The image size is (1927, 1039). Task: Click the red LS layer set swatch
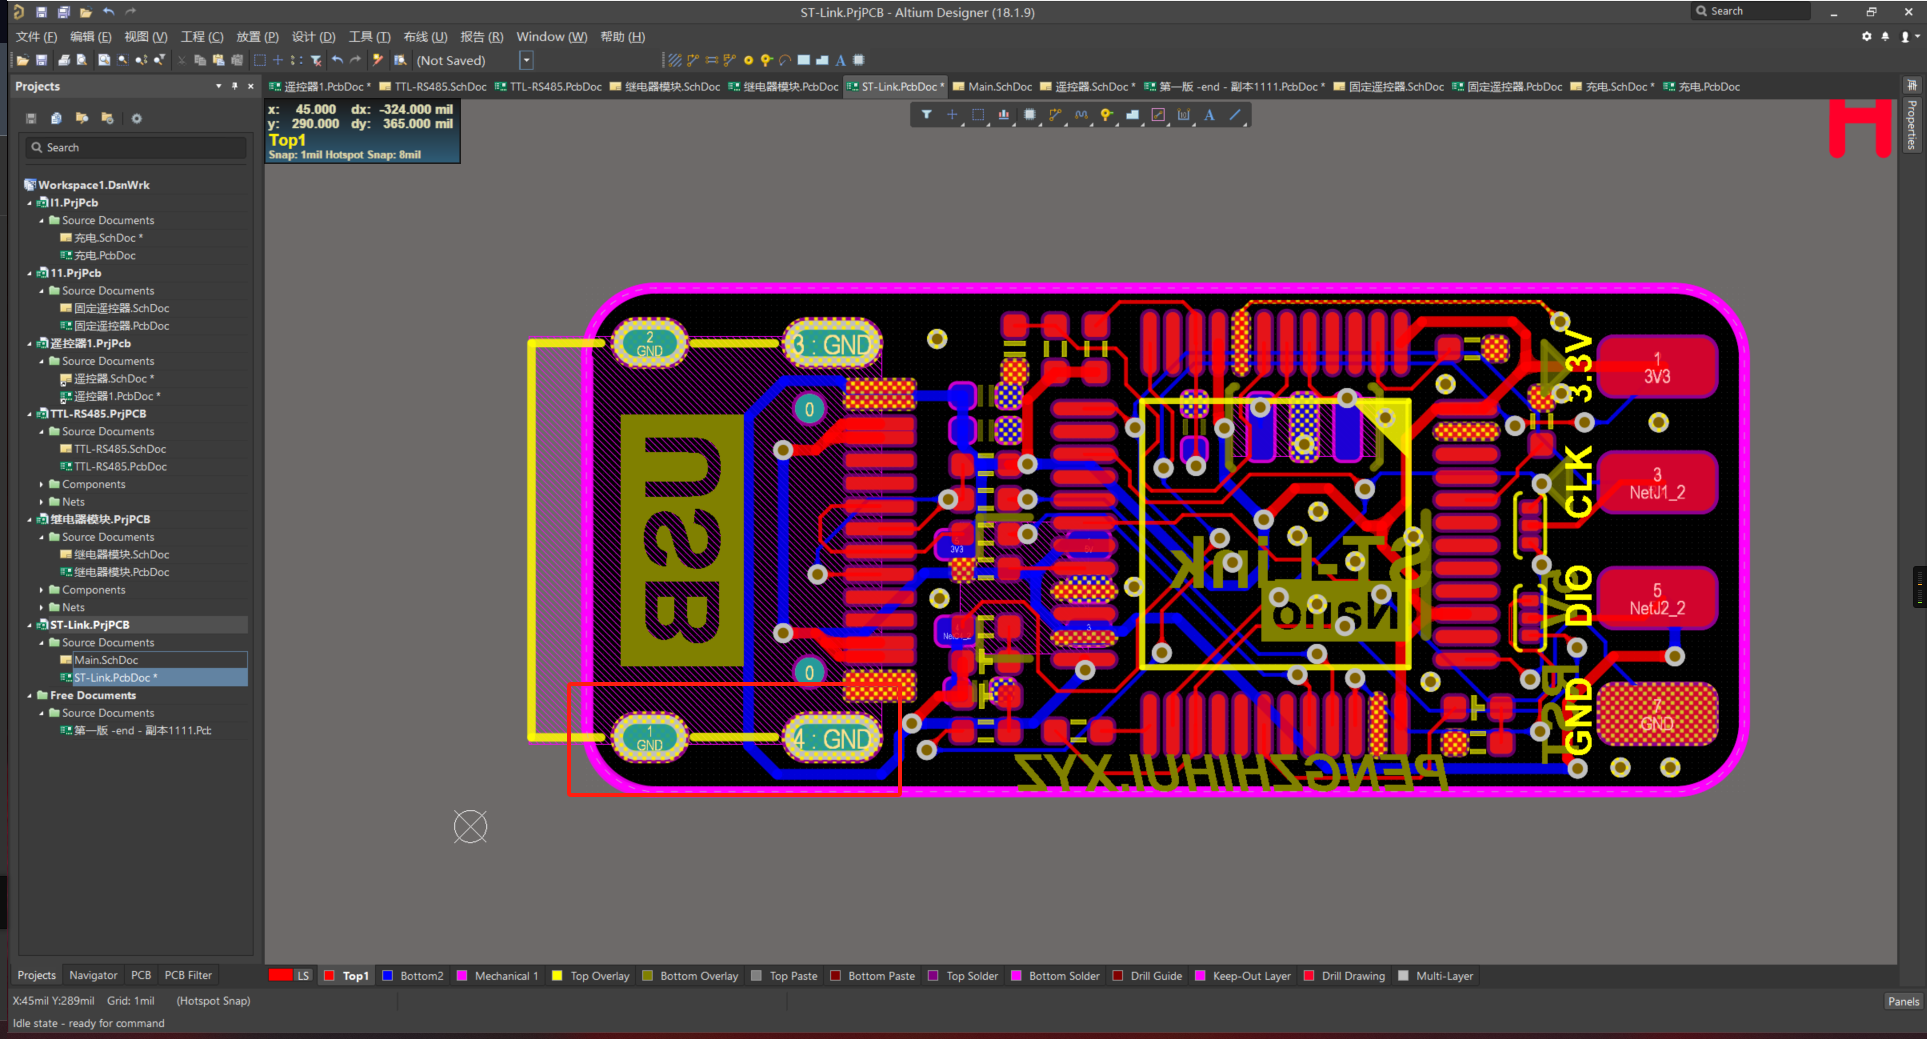click(281, 976)
